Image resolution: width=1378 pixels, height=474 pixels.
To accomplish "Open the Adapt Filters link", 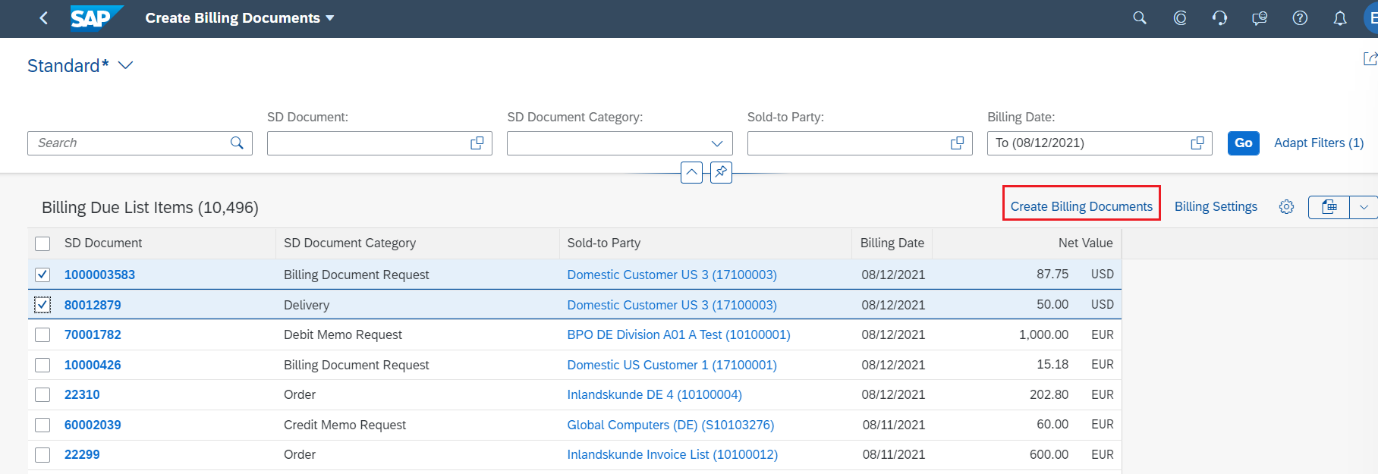I will (x=1318, y=143).
